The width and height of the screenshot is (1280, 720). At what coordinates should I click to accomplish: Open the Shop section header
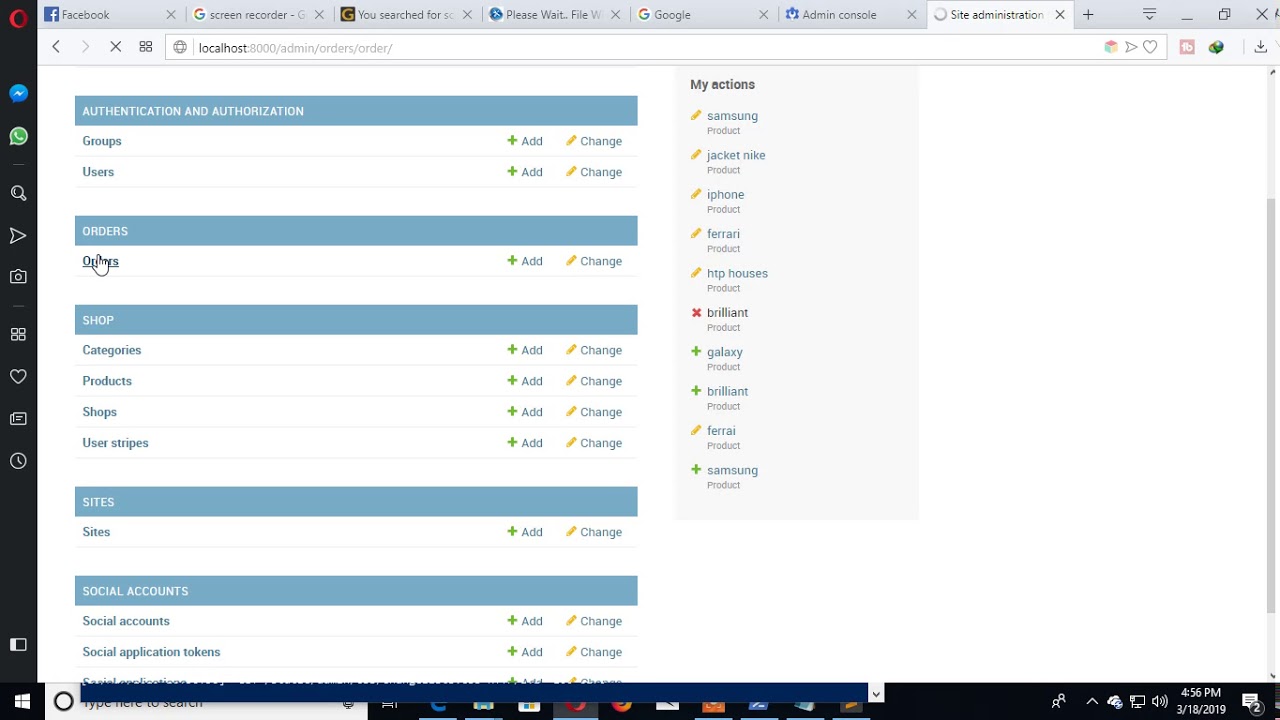pos(98,320)
